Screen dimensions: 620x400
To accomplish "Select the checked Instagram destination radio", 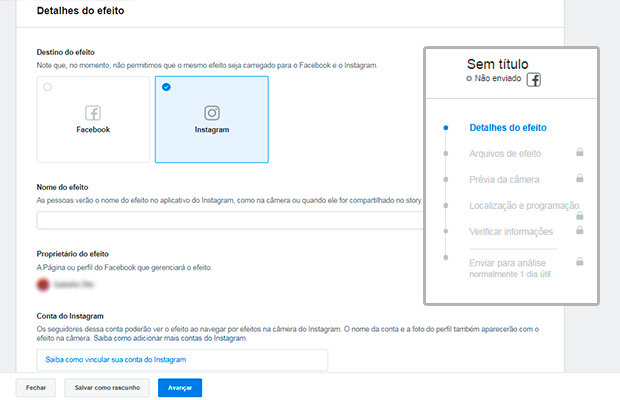I will click(x=166, y=87).
